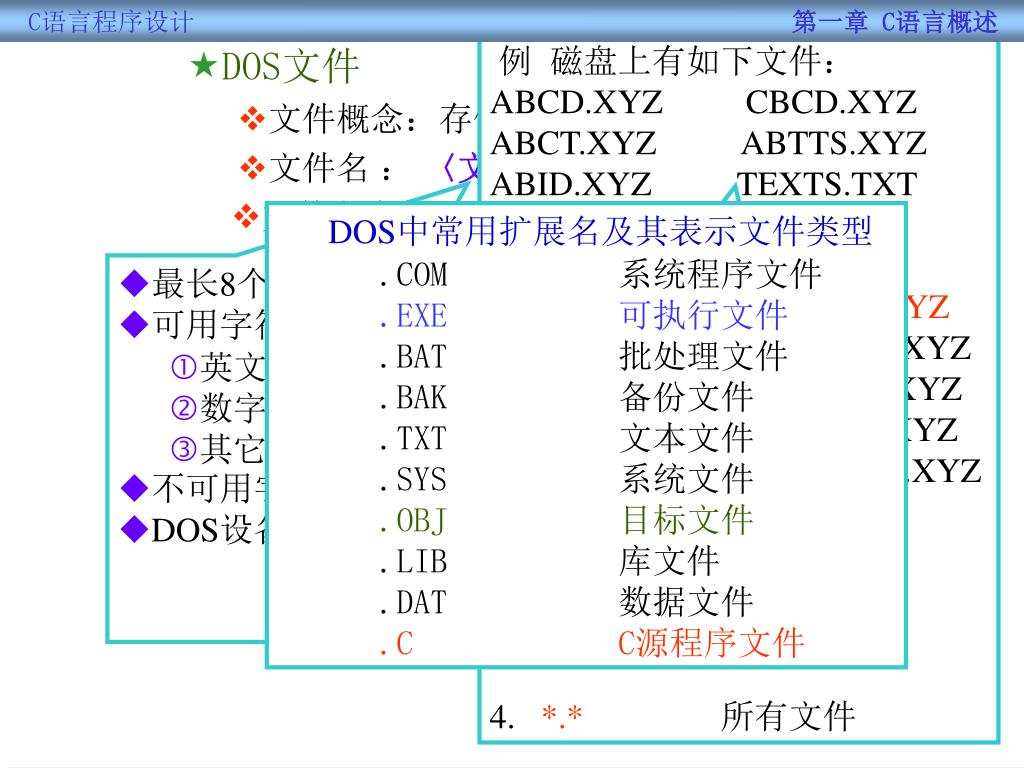Screen dimensions: 1024x768
Task: Click the file name CBCD.XYZ
Action: tap(831, 103)
